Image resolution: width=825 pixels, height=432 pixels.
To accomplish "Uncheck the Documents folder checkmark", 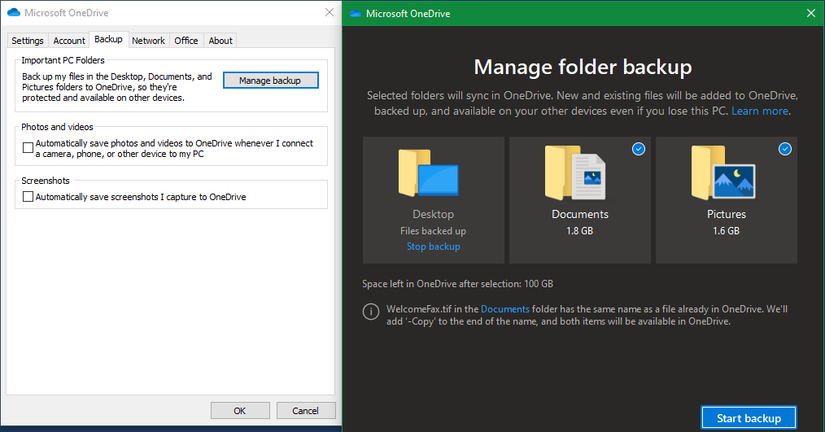I will tap(638, 149).
